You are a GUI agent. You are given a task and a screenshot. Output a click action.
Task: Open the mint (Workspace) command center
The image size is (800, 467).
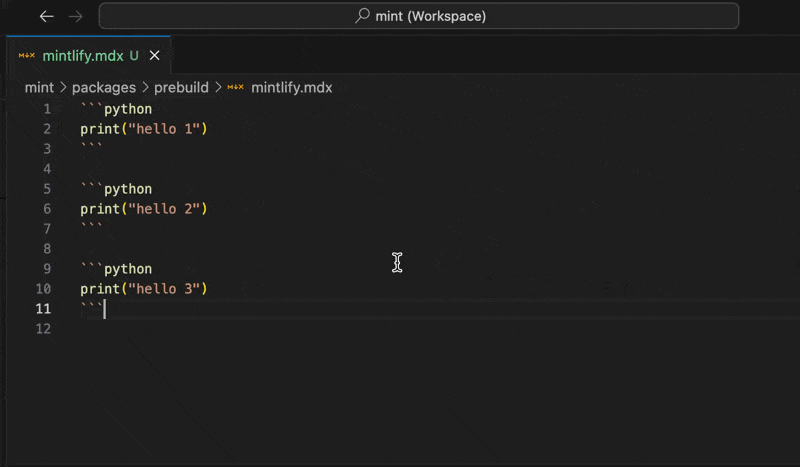pos(418,16)
